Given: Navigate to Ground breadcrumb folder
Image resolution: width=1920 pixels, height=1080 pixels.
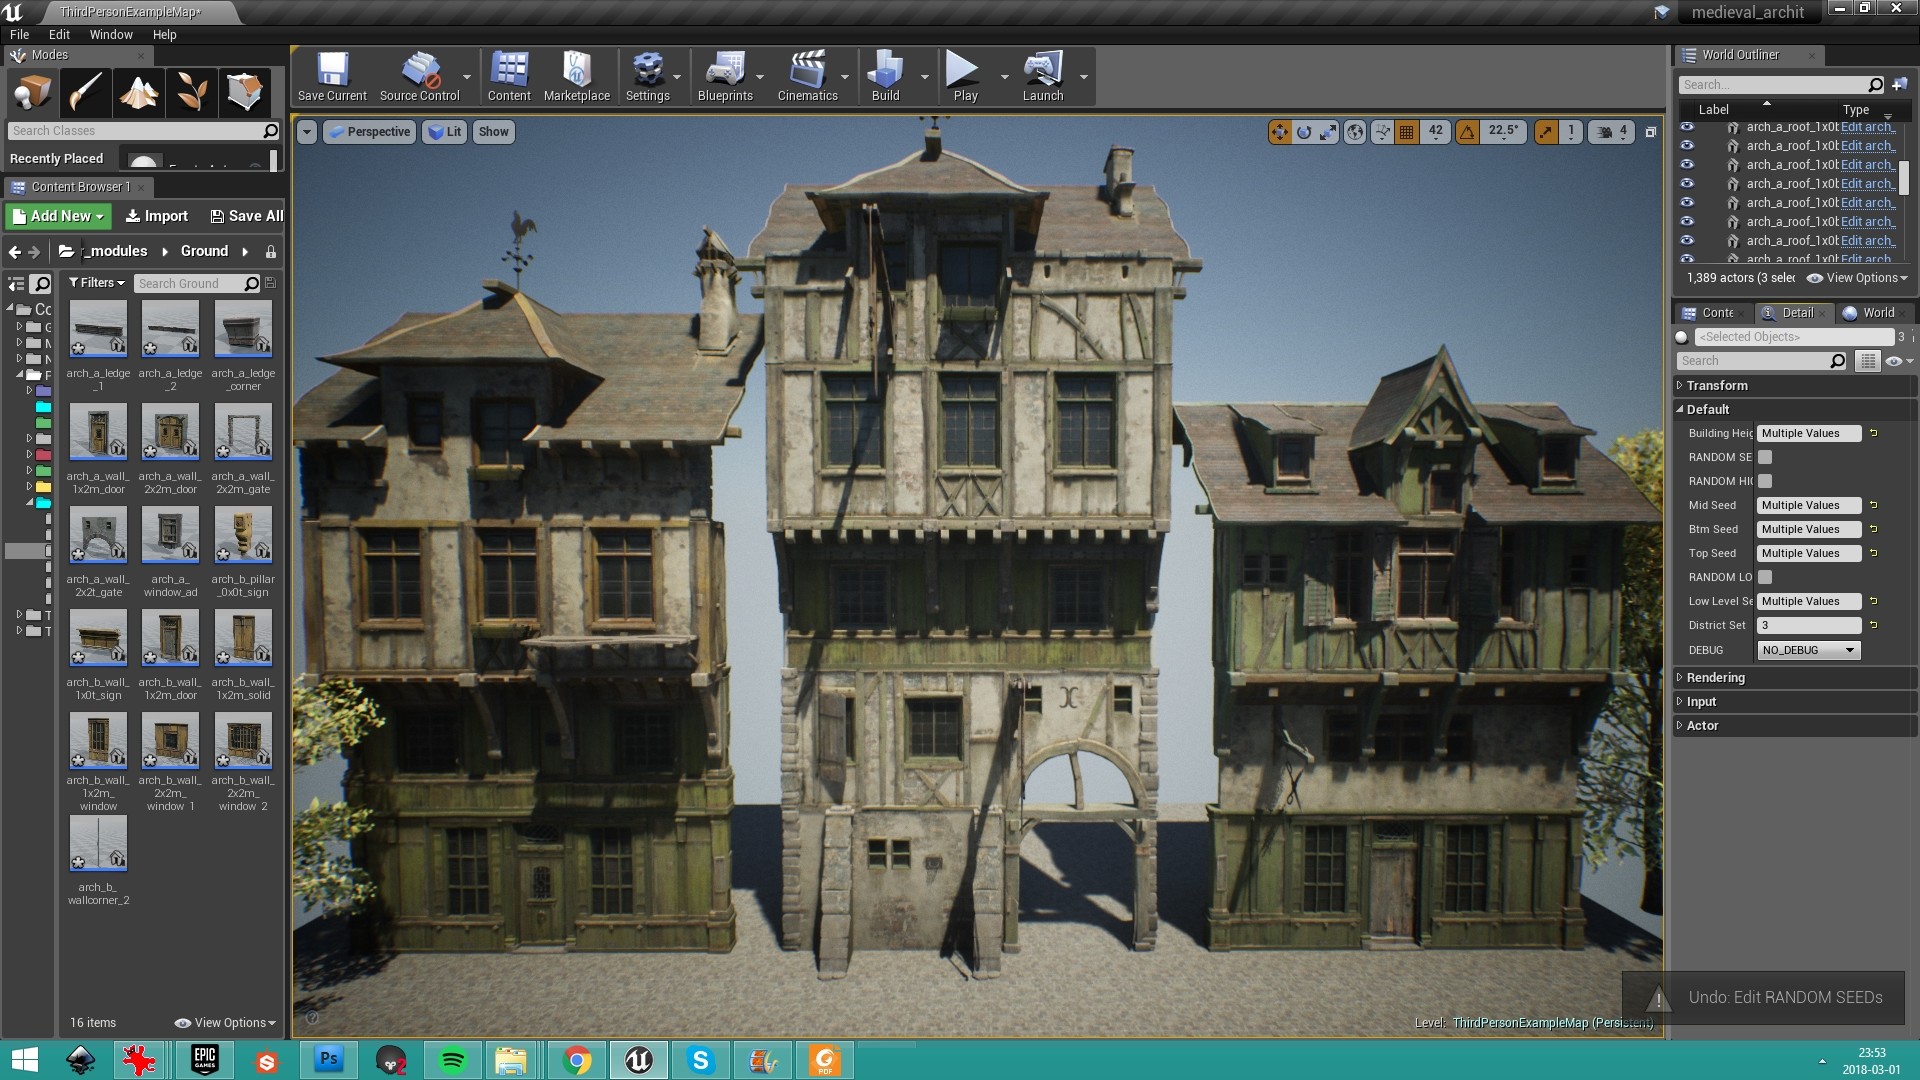Looking at the screenshot, I should 204,251.
